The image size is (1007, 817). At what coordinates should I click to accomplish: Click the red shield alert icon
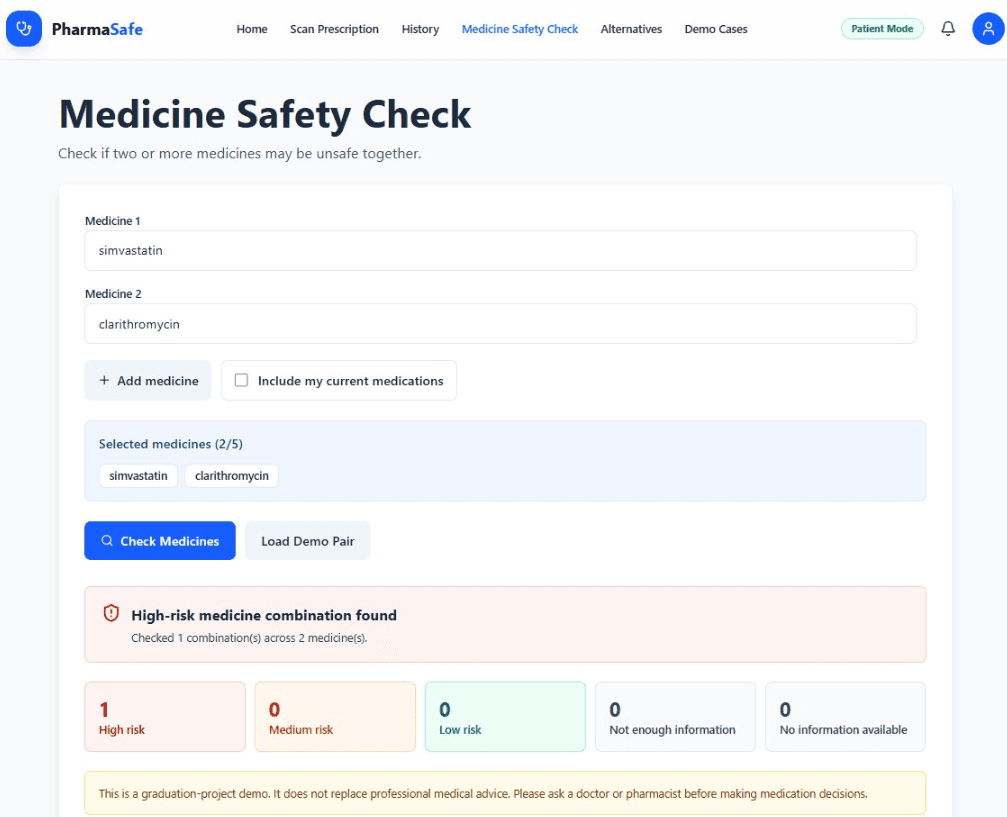111,613
